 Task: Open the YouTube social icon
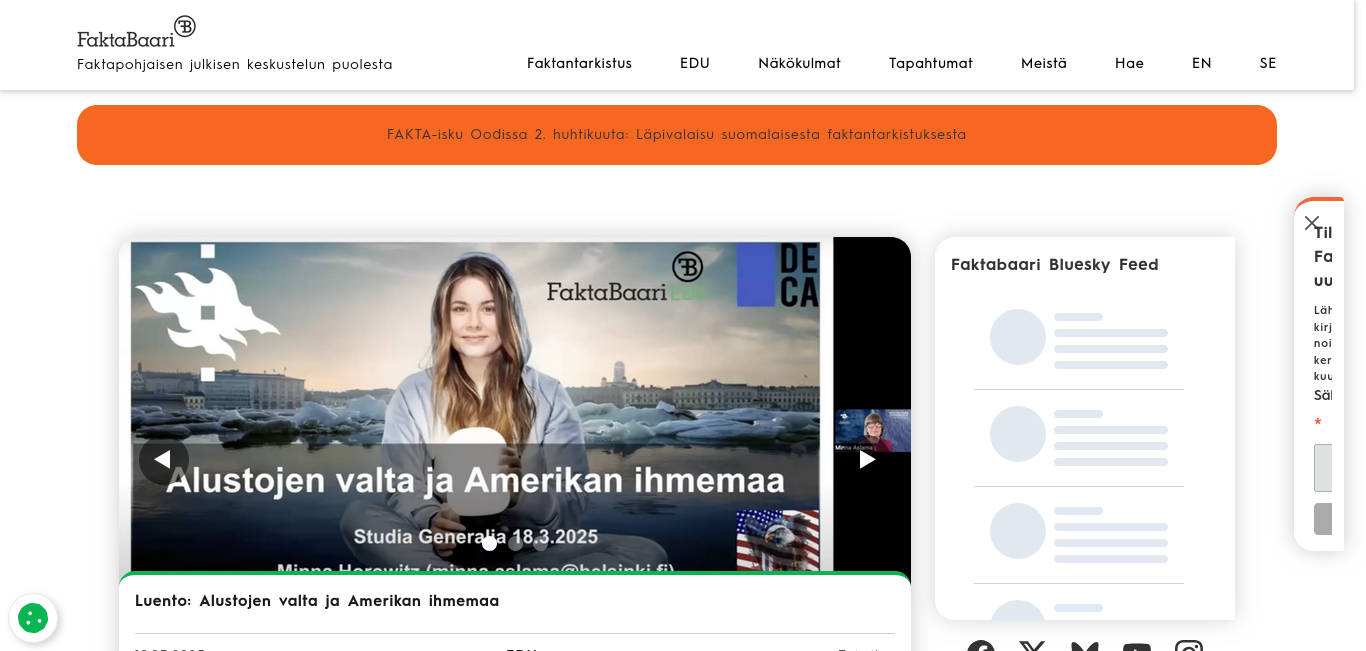click(1137, 646)
